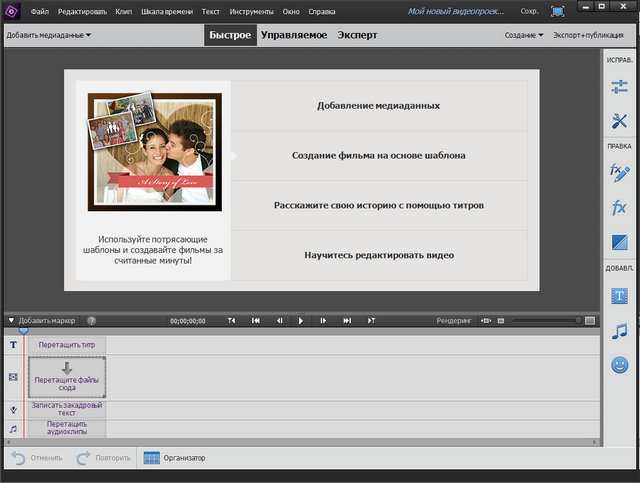640x483 pixels.
Task: Expand the Добавить медиаданные dropdown
Action: [x=48, y=35]
